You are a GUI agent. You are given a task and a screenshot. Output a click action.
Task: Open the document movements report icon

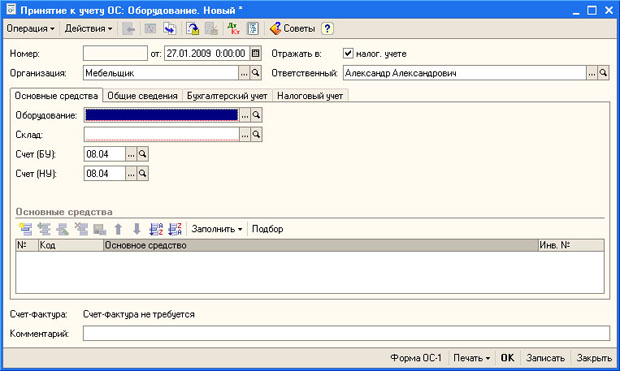tap(253, 28)
